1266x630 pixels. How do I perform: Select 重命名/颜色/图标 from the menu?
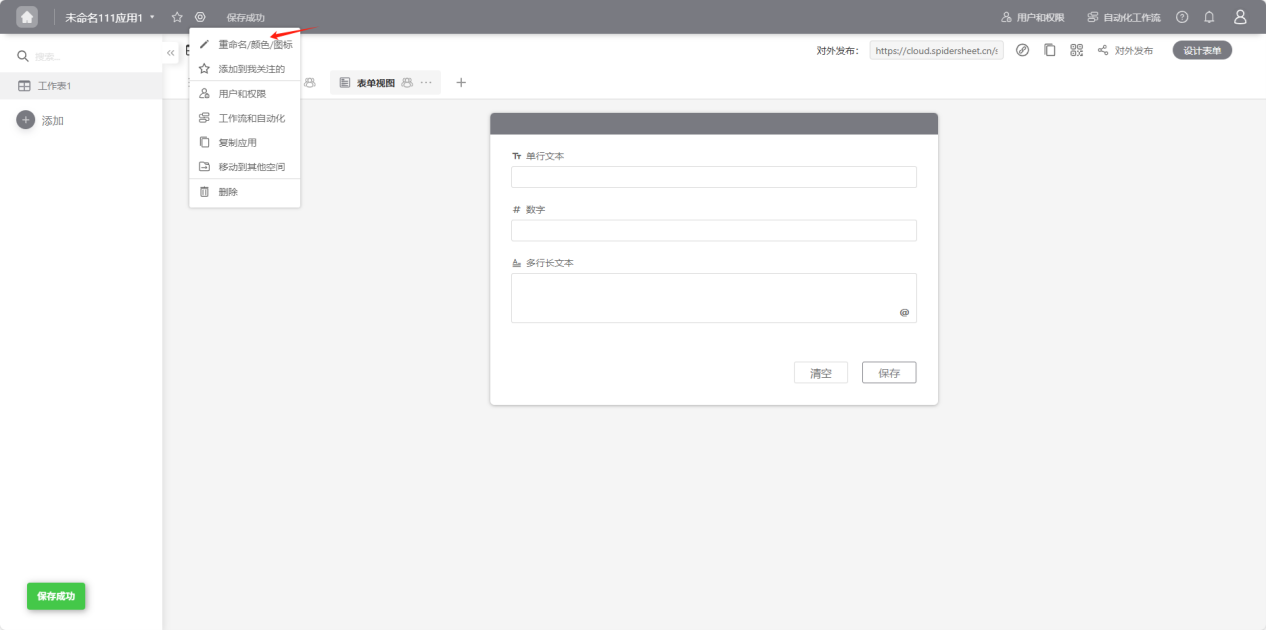click(255, 45)
